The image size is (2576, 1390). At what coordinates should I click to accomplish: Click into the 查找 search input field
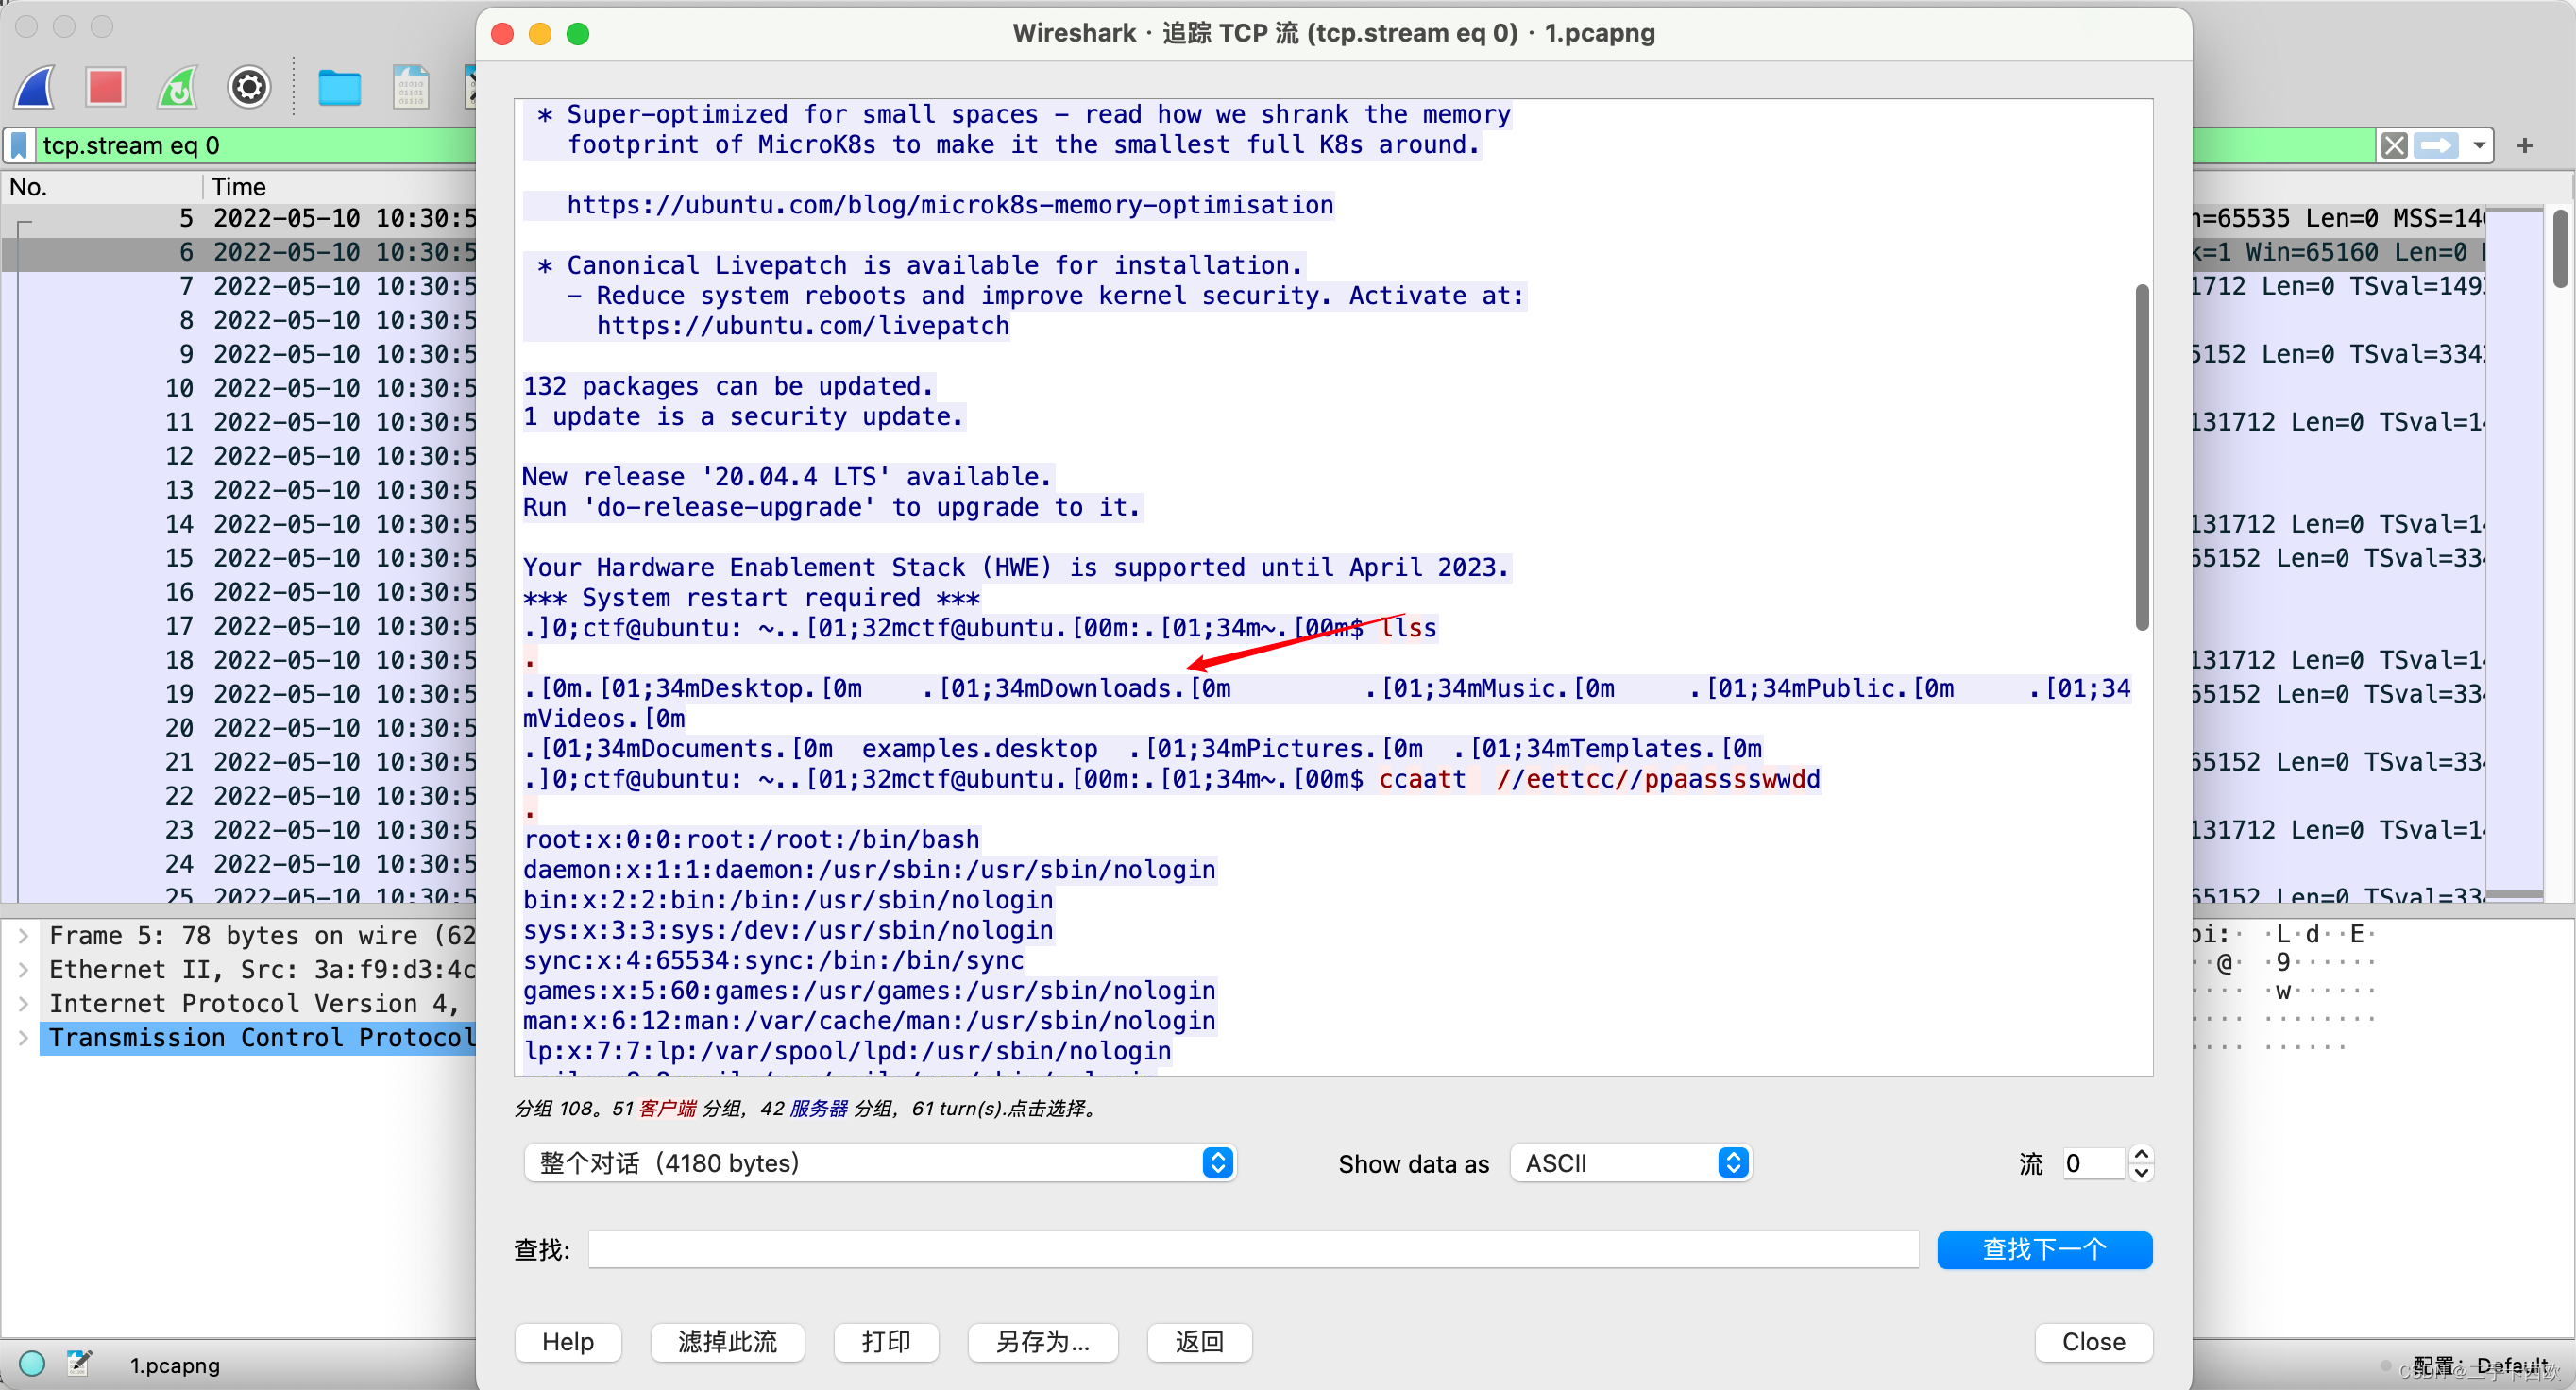[x=1252, y=1249]
